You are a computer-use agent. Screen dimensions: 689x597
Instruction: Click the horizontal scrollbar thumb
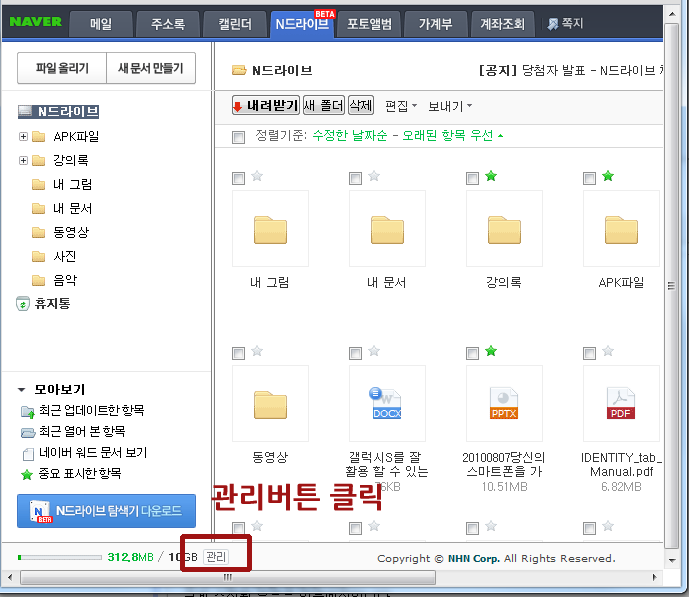[x=228, y=577]
